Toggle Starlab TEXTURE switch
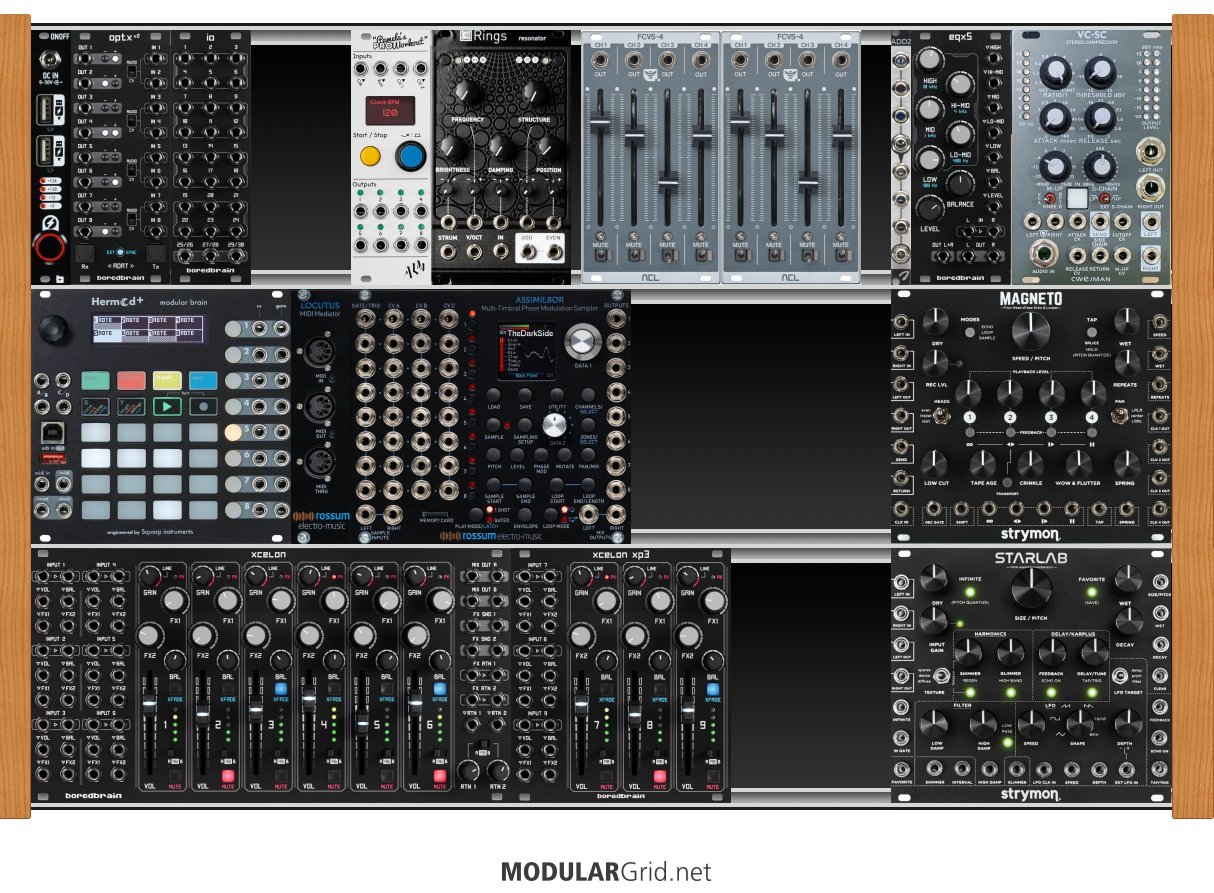Viewport: 1214px width, 893px height. [x=941, y=676]
